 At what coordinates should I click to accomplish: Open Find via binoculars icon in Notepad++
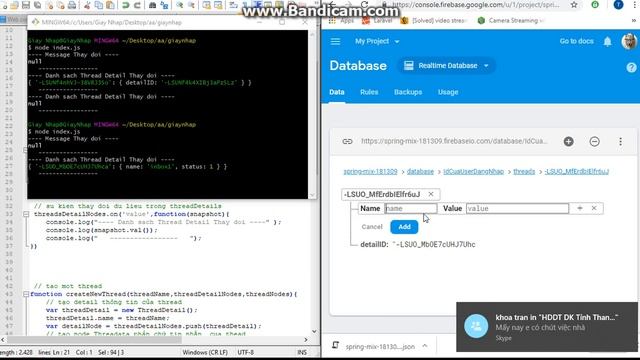coord(152,5)
